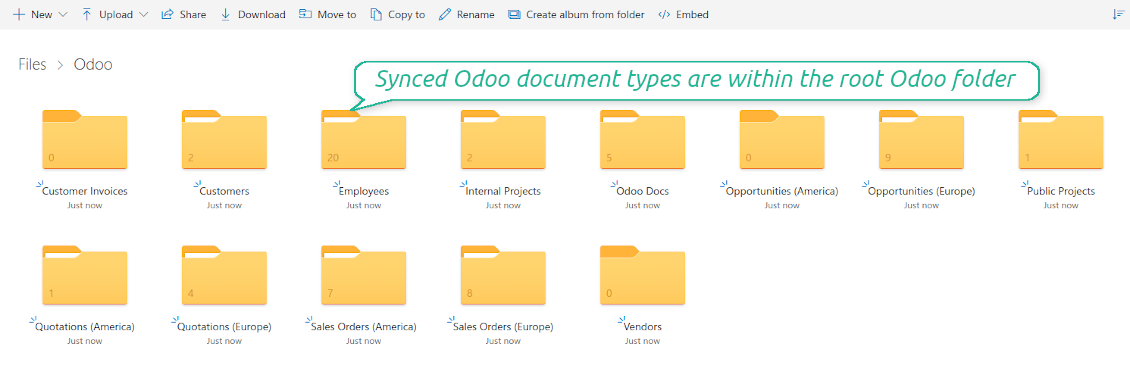This screenshot has width=1130, height=368.
Task: Click Sales Orders (America) name label
Action: (364, 327)
